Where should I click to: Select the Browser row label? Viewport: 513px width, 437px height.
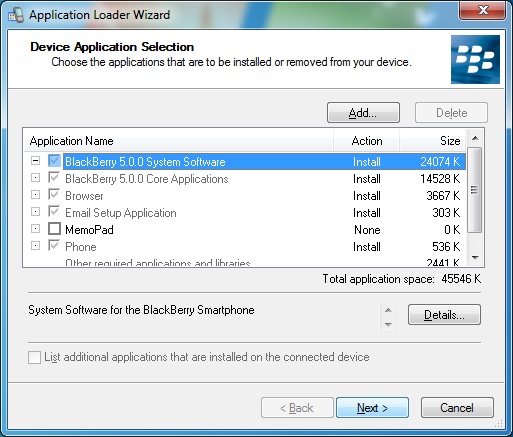point(84,196)
